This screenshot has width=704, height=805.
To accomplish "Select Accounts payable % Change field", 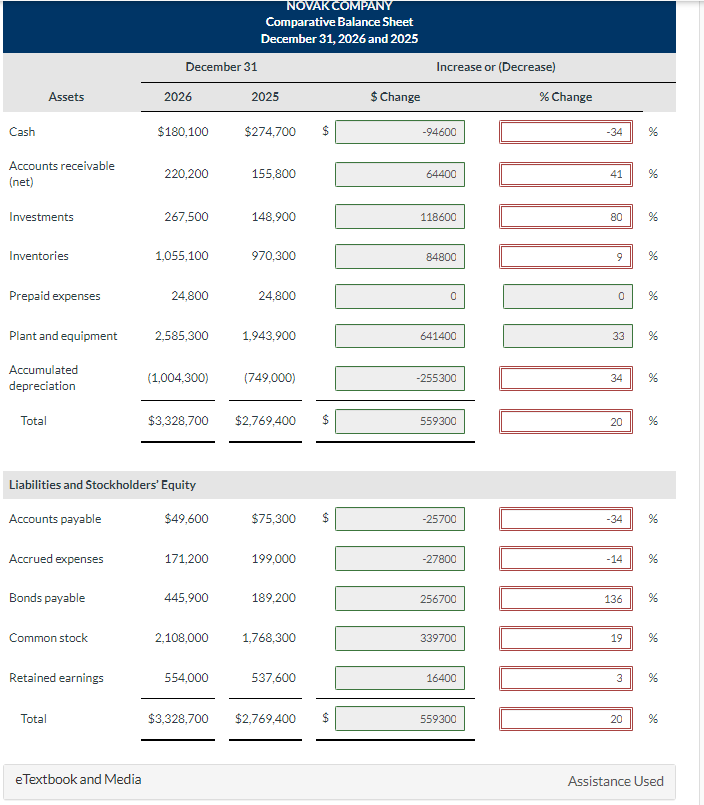I will tap(565, 519).
